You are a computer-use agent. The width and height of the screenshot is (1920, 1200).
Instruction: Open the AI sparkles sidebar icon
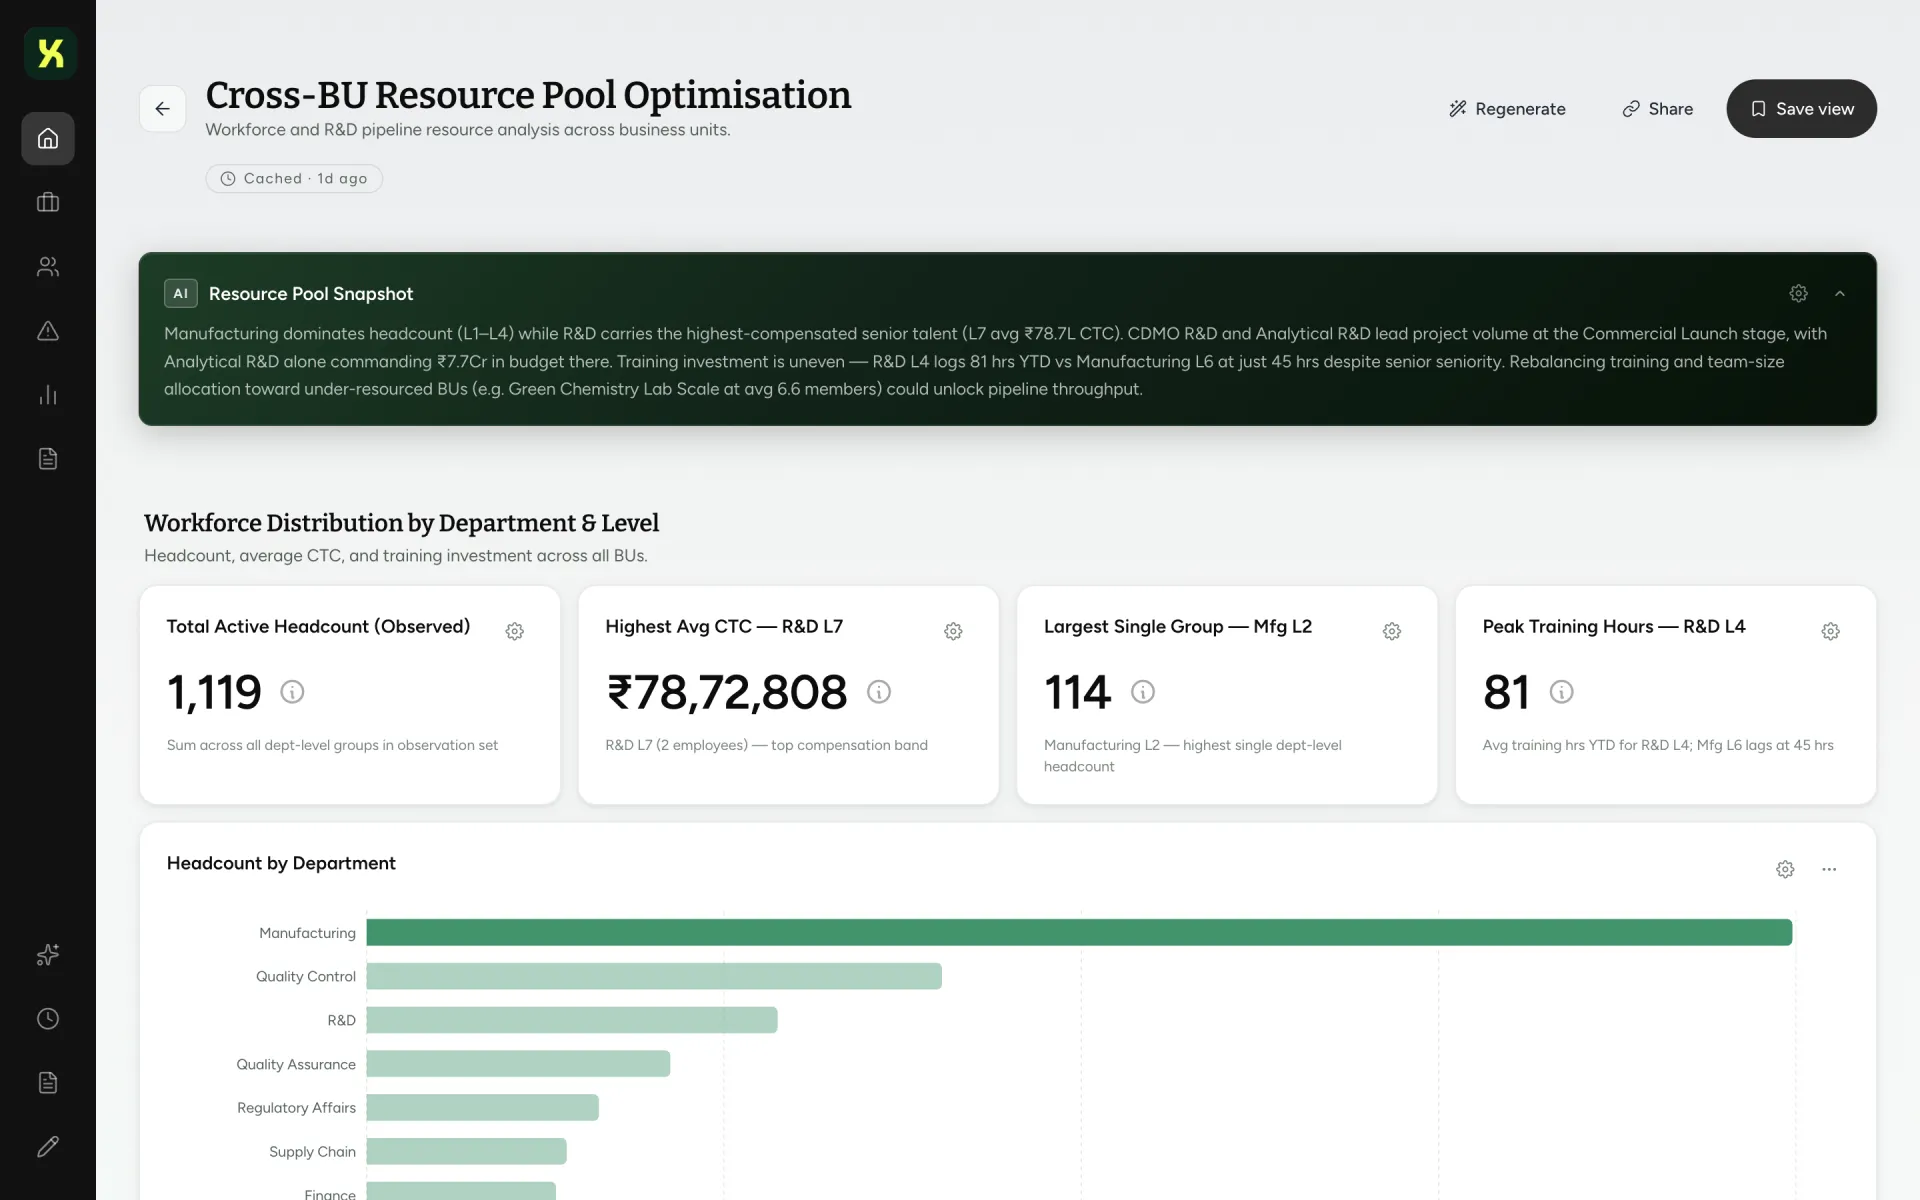click(48, 955)
